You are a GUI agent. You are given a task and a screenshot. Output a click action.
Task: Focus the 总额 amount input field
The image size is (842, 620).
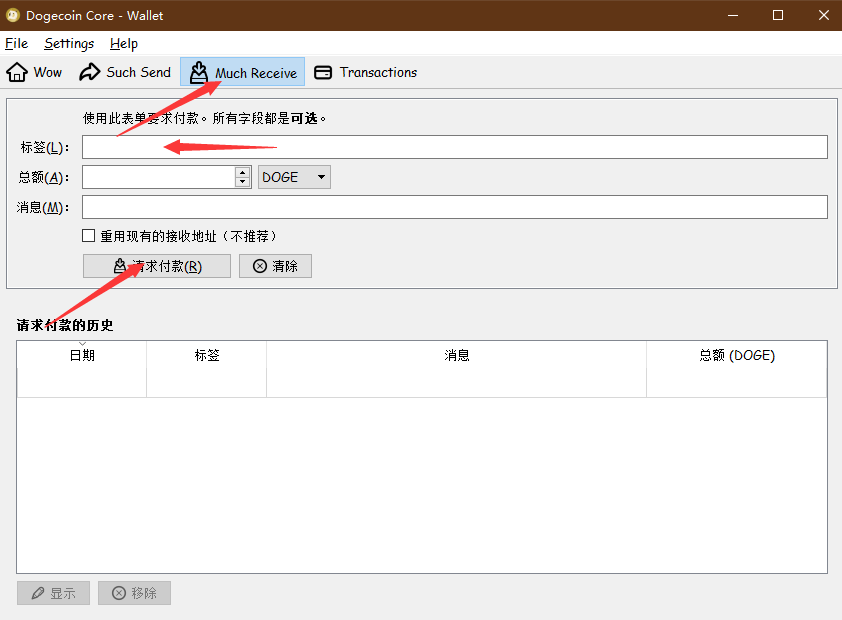[x=158, y=177]
